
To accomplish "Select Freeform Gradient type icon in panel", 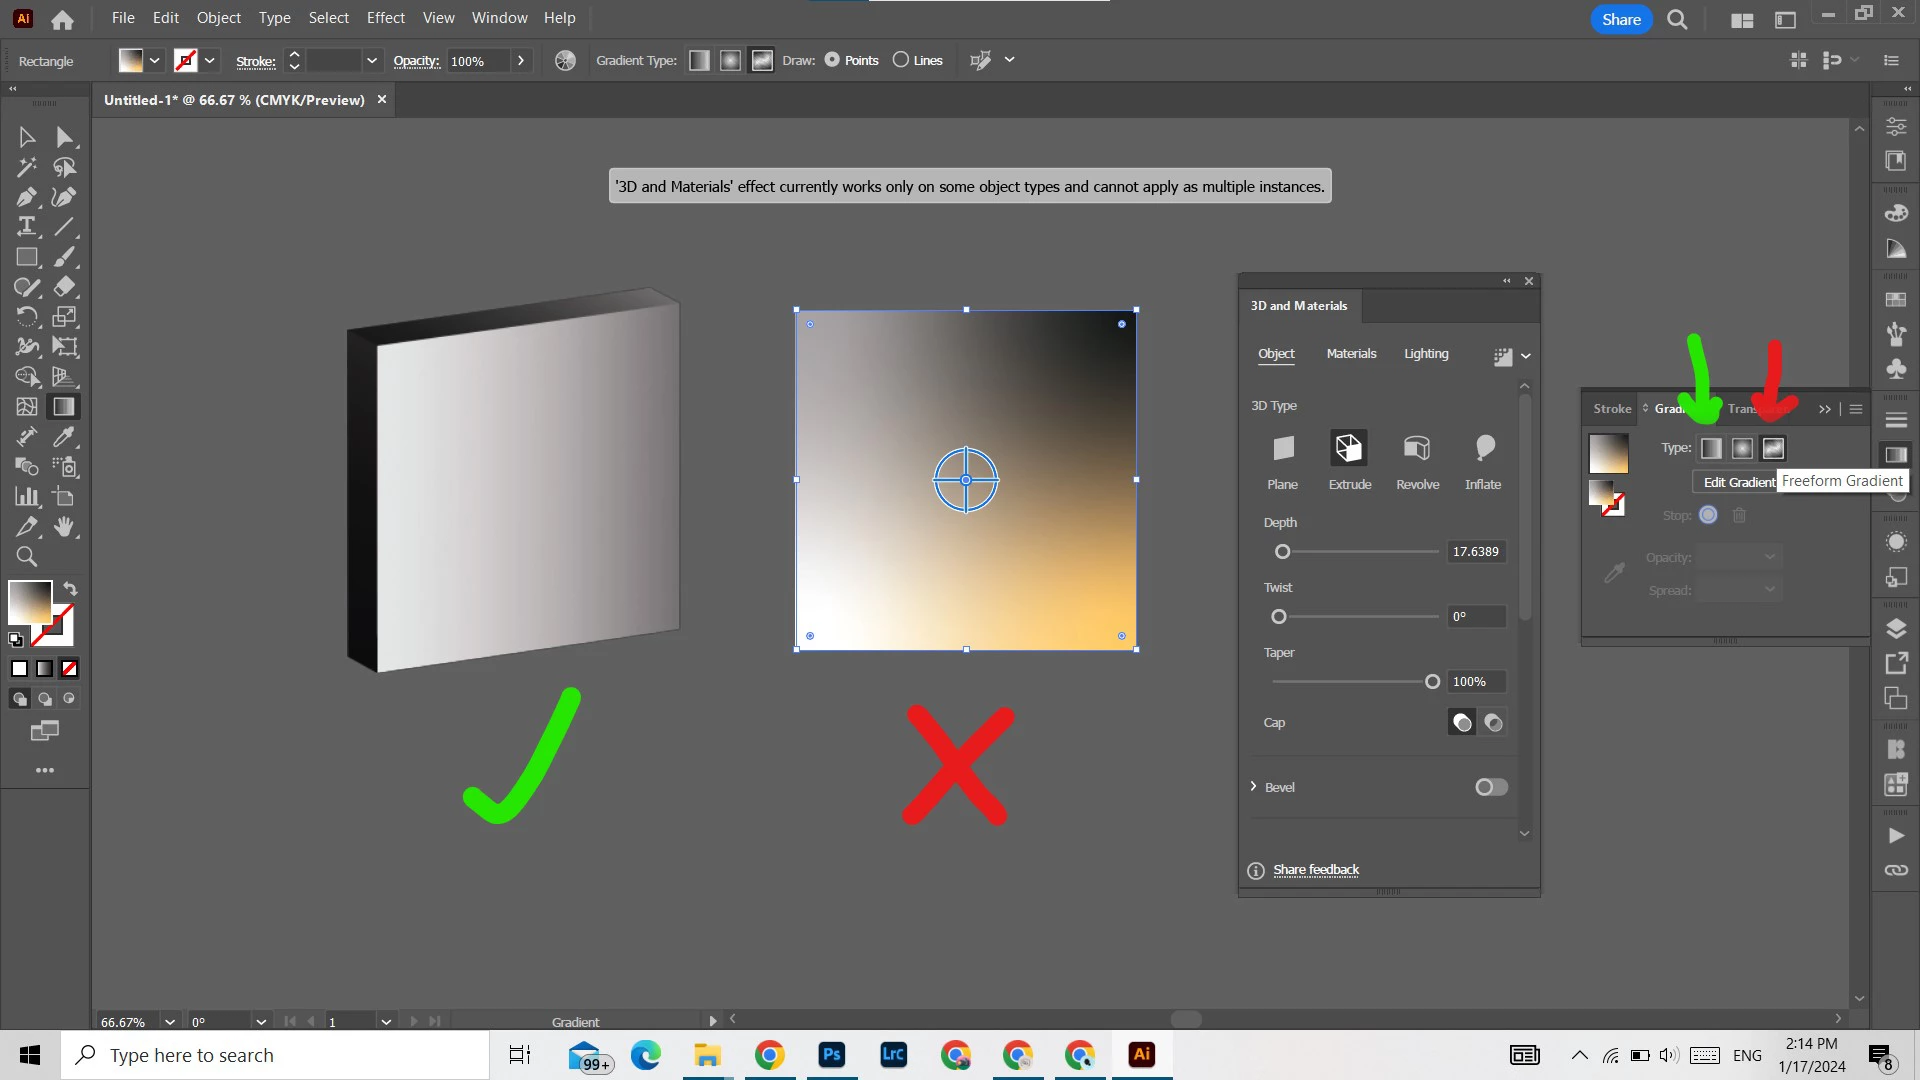I will [1773, 448].
